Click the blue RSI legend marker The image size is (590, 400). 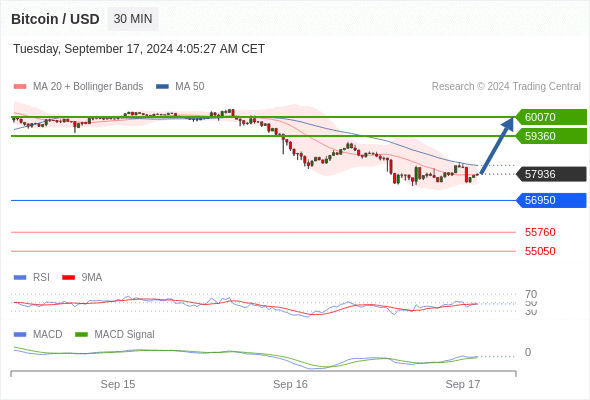tap(20, 278)
